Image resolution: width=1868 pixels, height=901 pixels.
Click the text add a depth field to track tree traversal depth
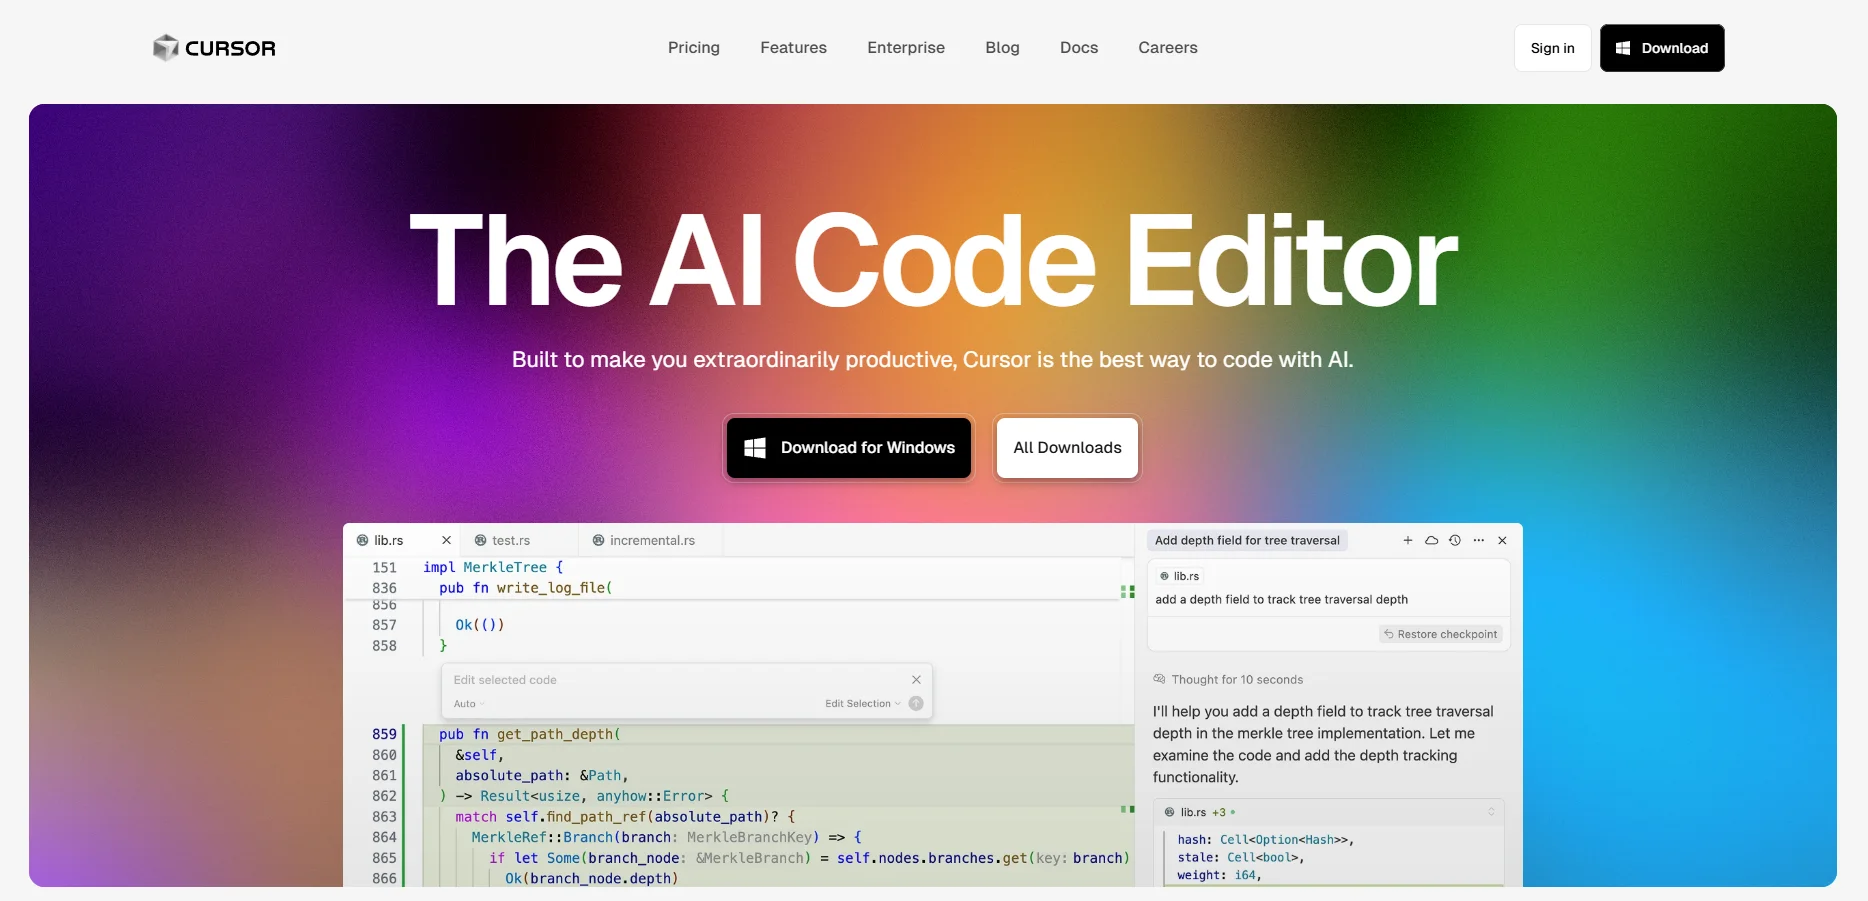pos(1281,600)
